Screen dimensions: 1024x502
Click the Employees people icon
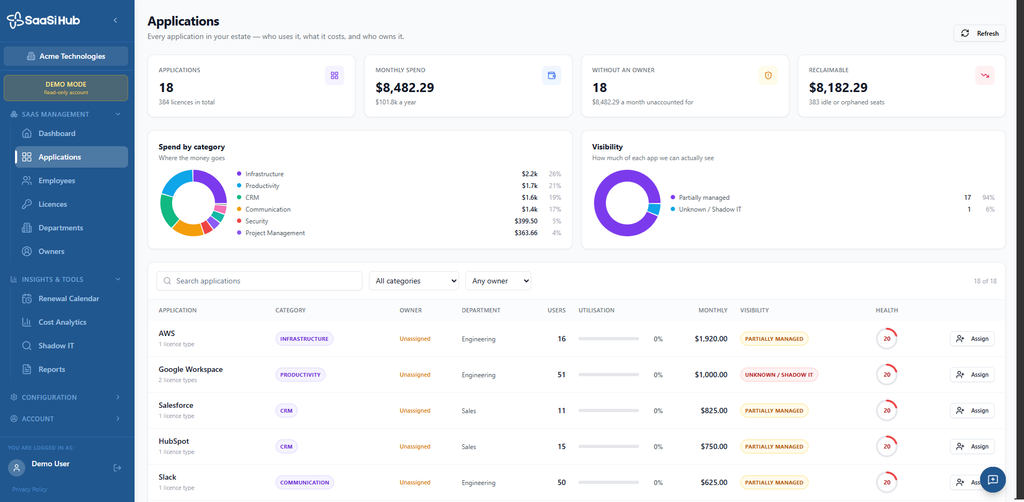(27, 180)
